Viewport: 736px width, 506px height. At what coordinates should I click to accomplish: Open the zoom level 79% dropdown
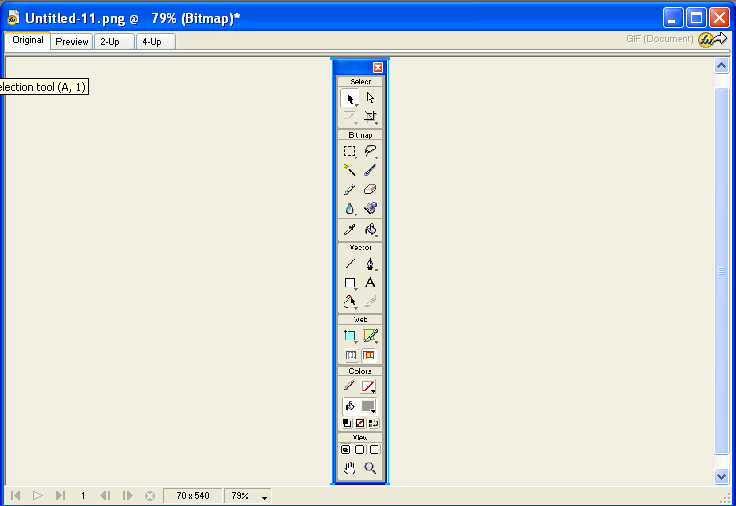pos(250,495)
